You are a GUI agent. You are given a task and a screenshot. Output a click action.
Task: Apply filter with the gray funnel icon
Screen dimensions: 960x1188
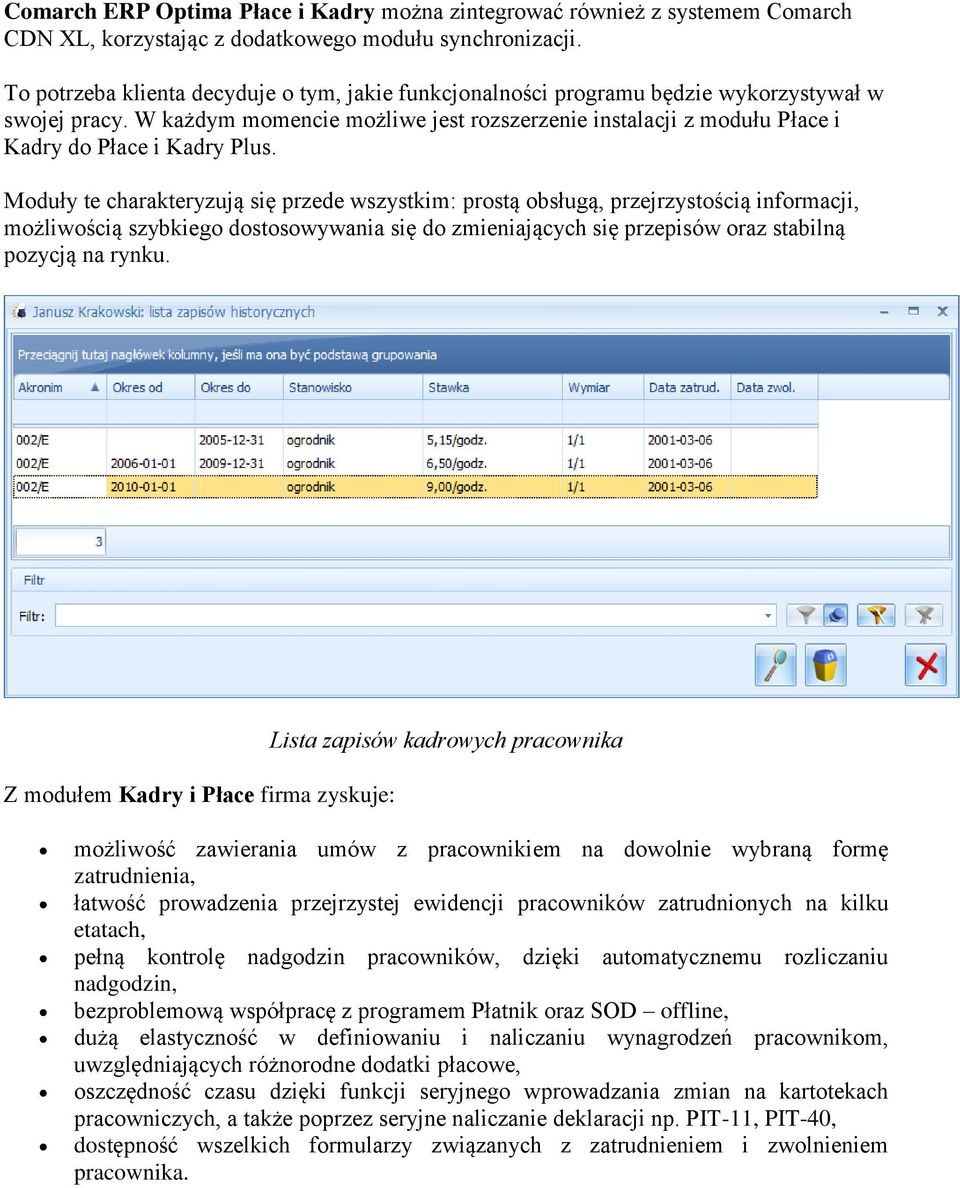click(x=805, y=615)
